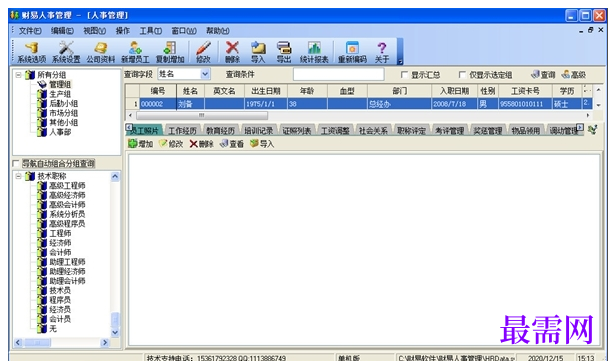Image resolution: width=612 pixels, height=361 pixels.
Task: Open 高级 advanced query
Action: [x=574, y=75]
